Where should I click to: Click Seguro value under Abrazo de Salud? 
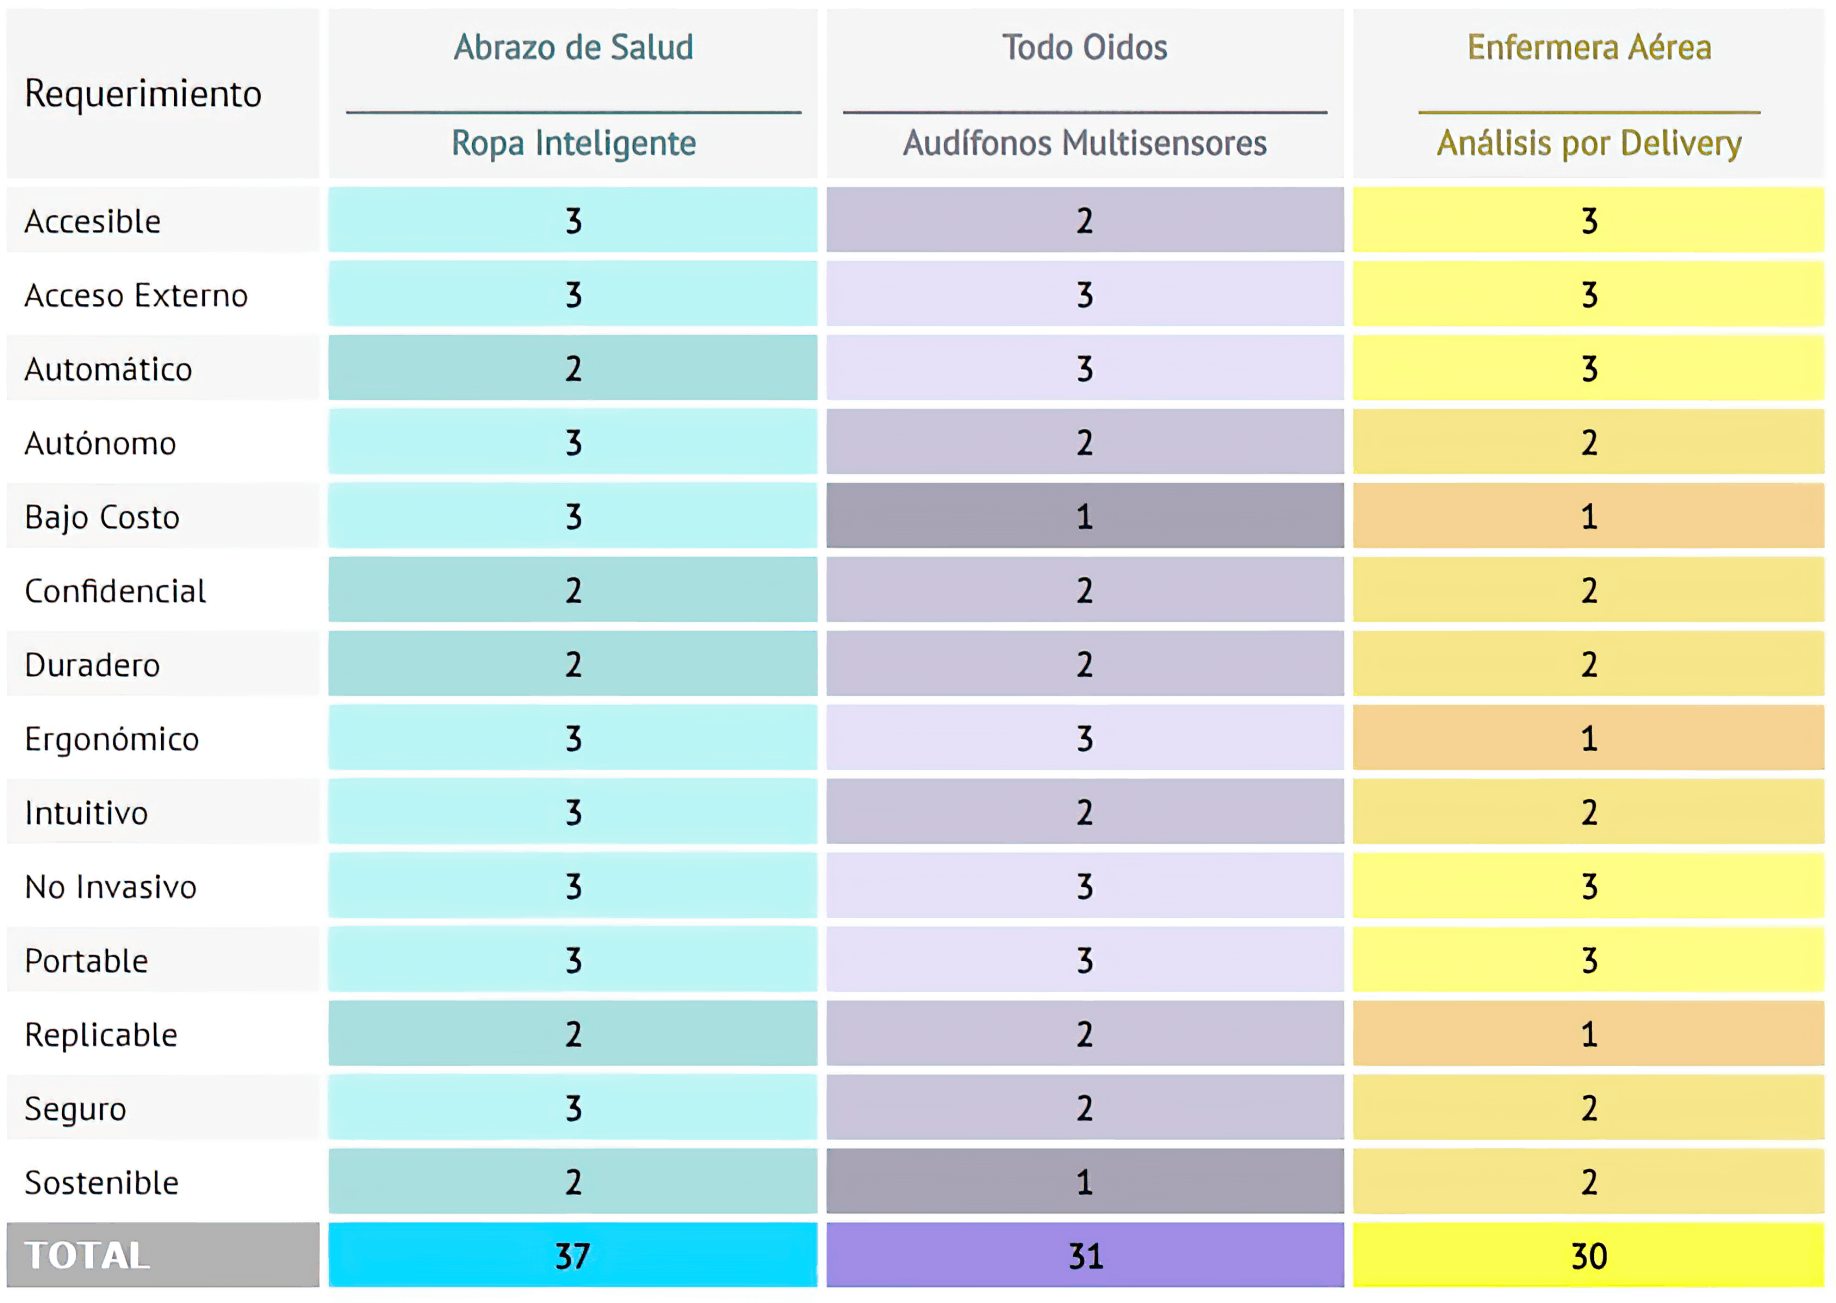[x=573, y=1108]
